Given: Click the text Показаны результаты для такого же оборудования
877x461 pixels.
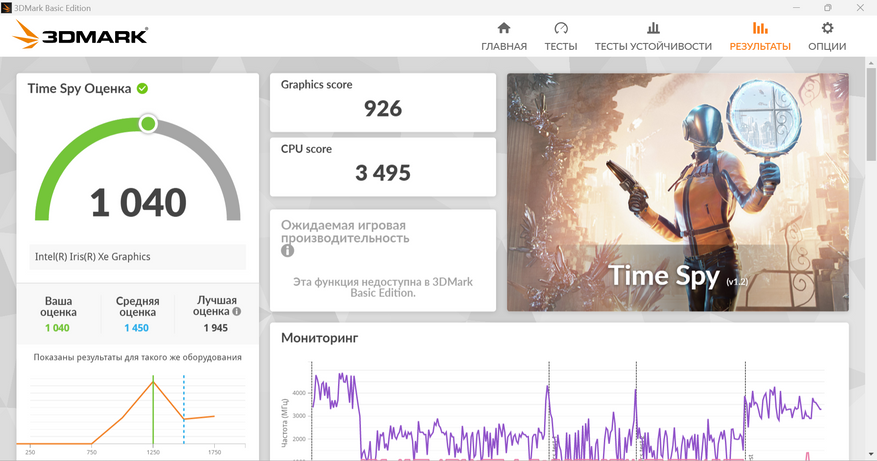Looking at the screenshot, I should pos(138,357).
